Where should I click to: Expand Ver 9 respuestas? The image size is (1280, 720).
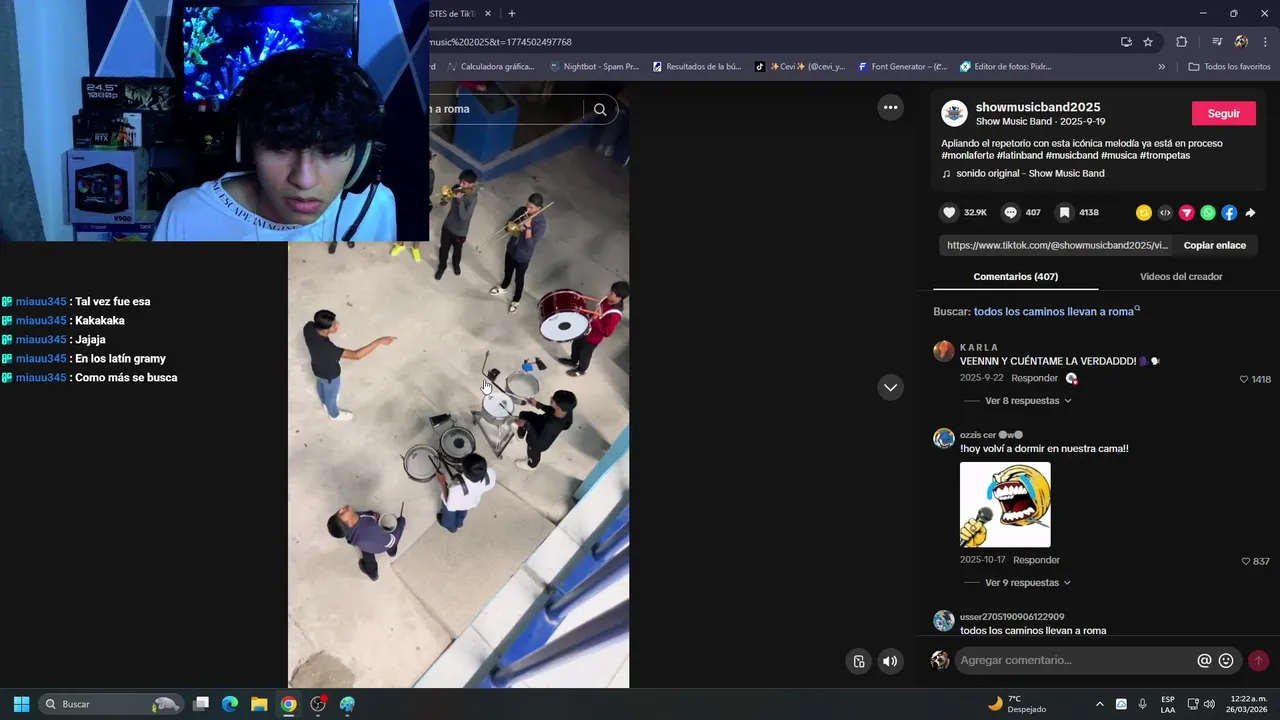[x=1028, y=583]
